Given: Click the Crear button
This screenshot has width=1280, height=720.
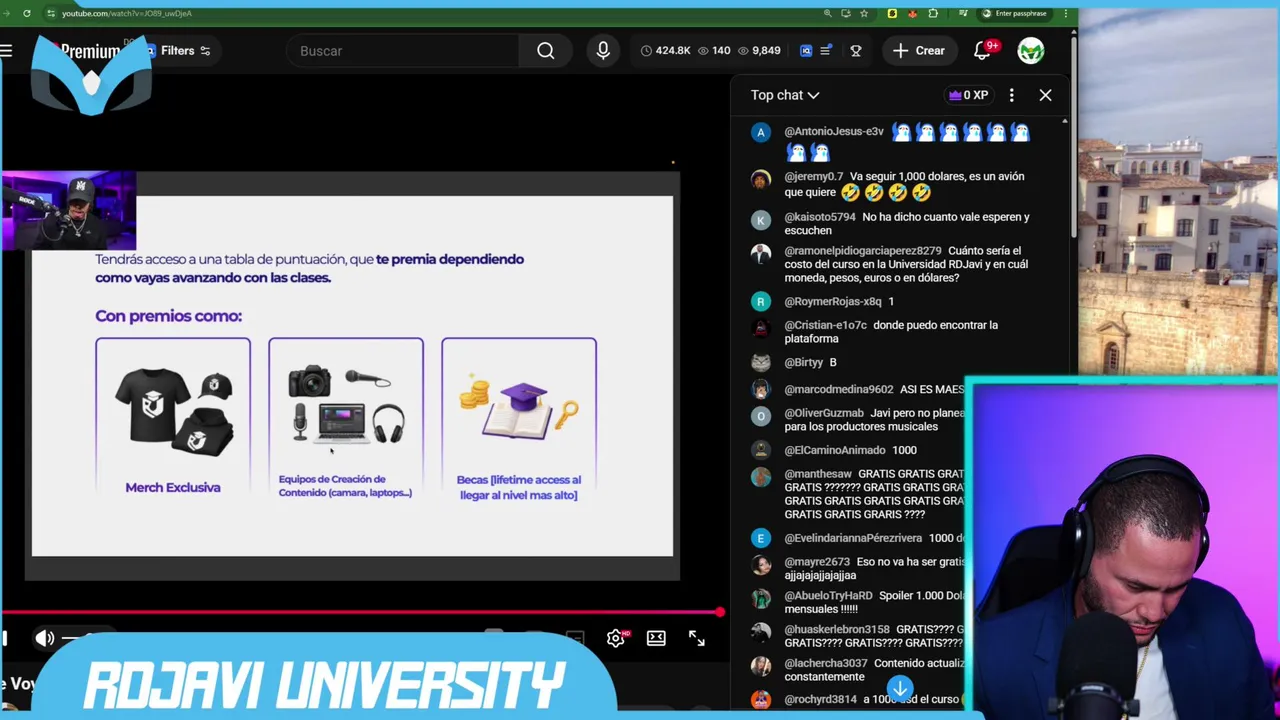Looking at the screenshot, I should (x=919, y=50).
